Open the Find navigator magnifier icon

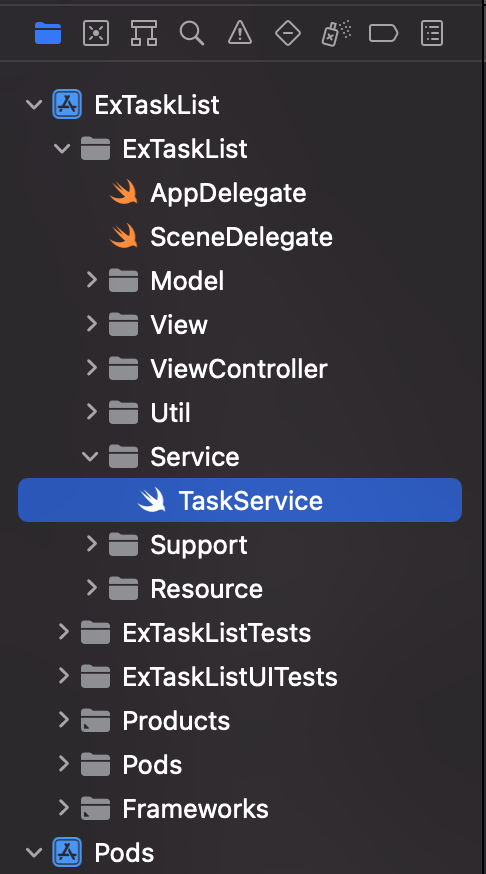click(192, 33)
